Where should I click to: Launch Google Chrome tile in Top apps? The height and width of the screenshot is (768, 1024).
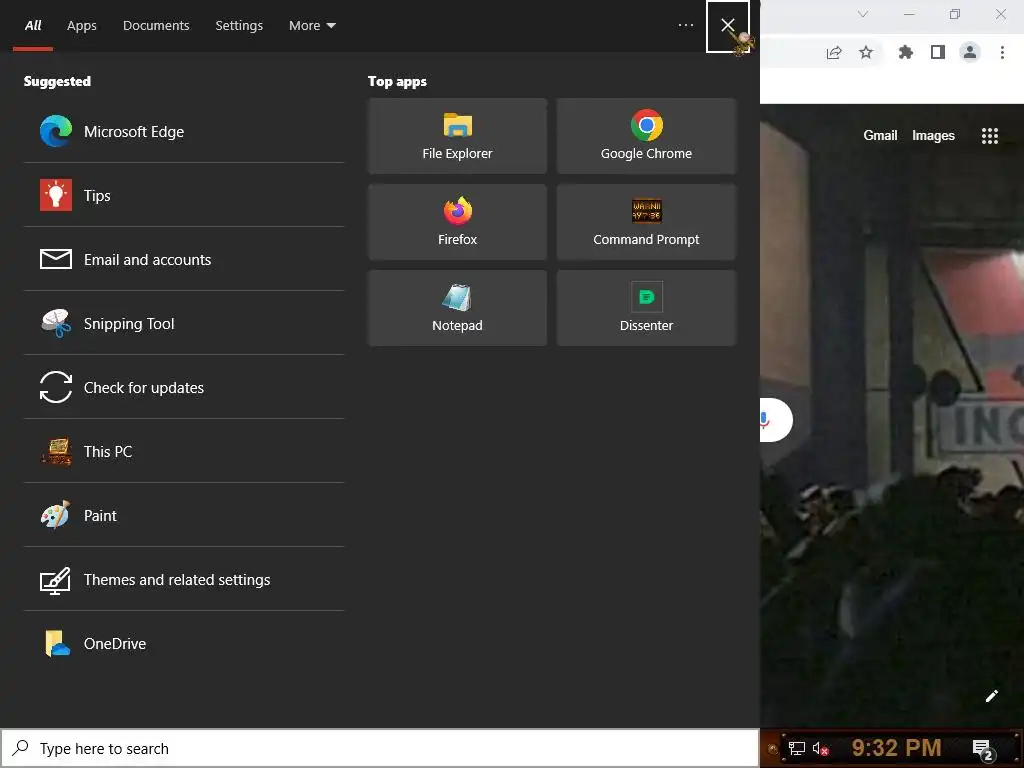pyautogui.click(x=646, y=136)
